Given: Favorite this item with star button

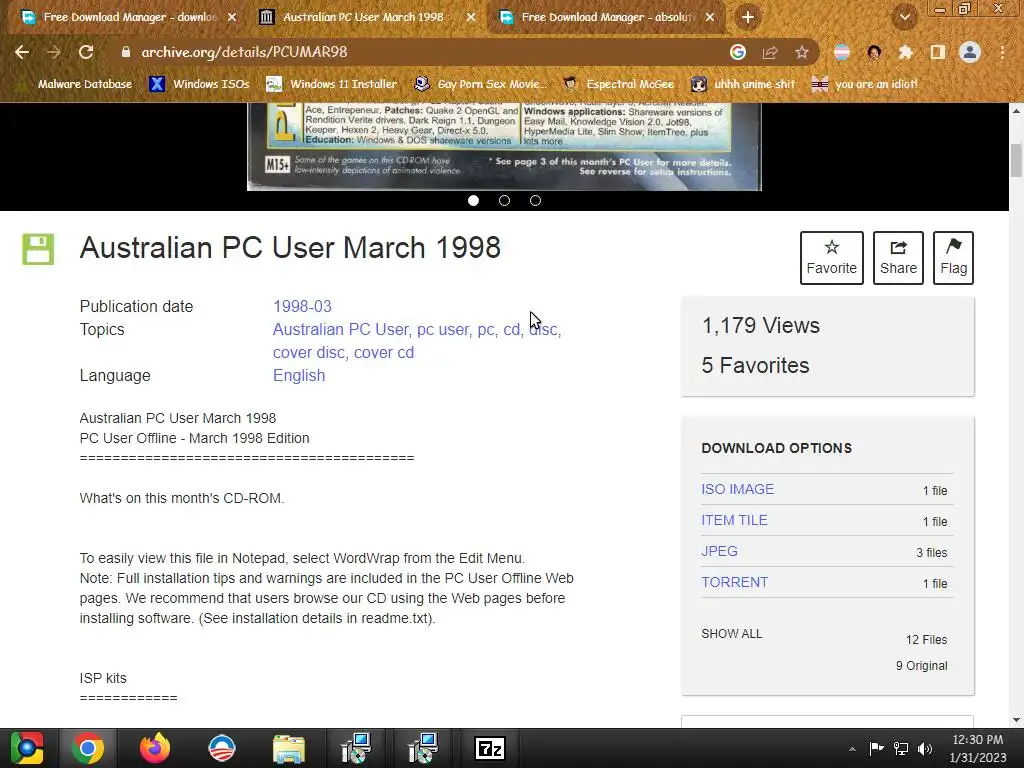Looking at the screenshot, I should click(831, 257).
